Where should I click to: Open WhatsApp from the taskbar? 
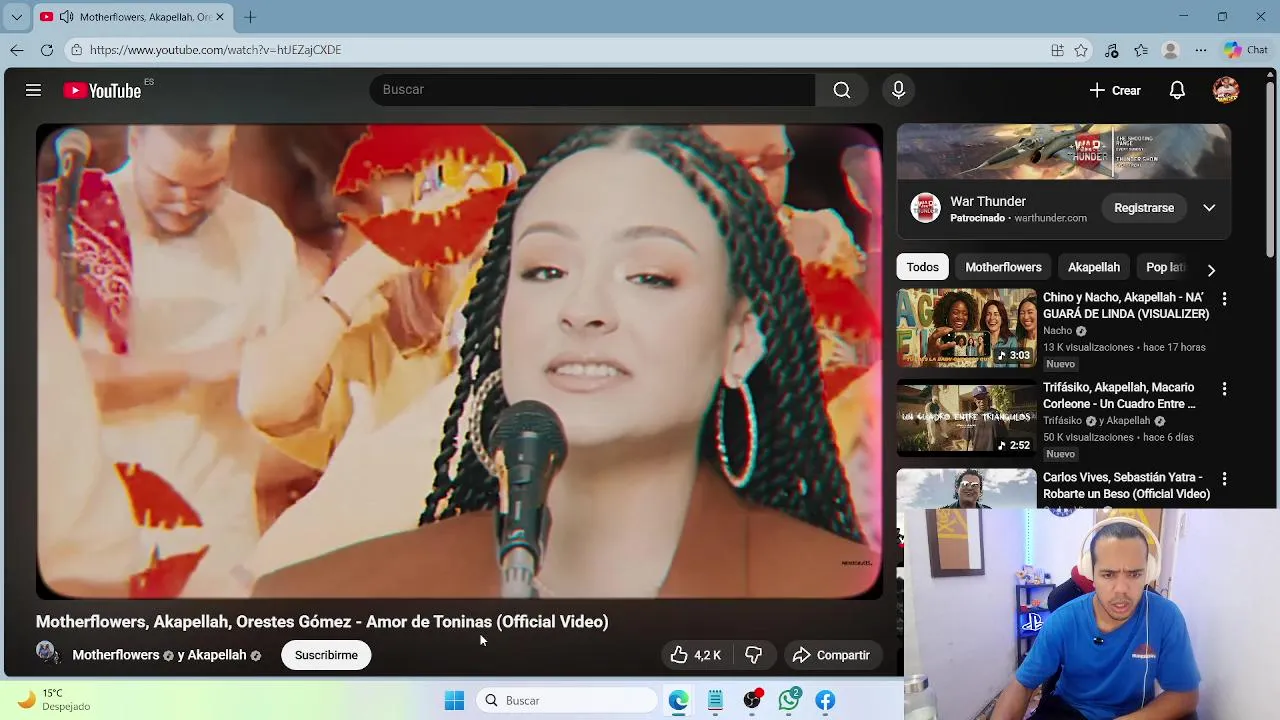click(x=789, y=700)
